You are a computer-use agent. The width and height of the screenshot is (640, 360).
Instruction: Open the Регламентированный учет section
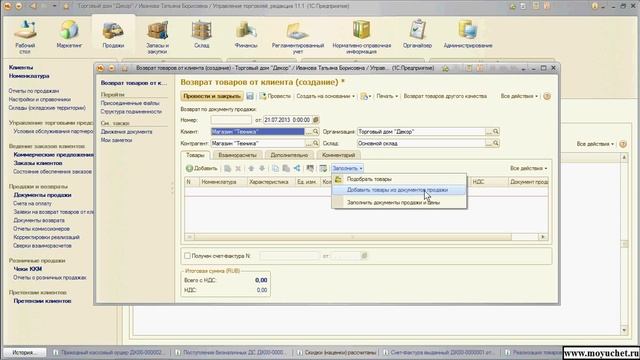pos(298,38)
